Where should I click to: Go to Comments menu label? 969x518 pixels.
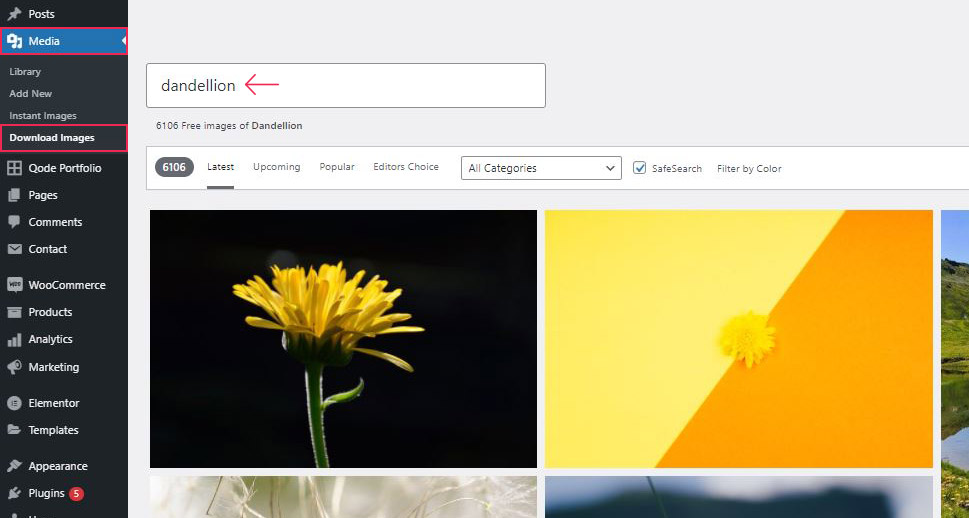point(55,222)
